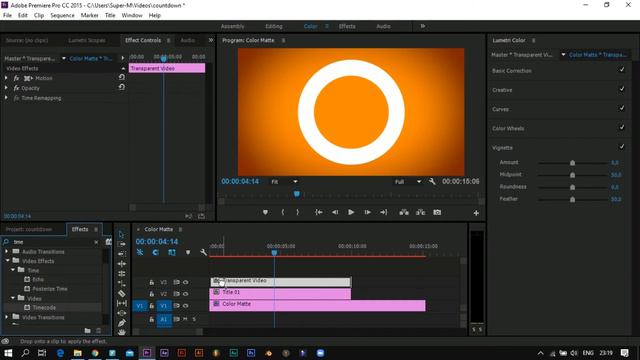Viewport: 640px width, 360px height.
Task: Add a marker in the timeline panel
Action: click(x=188, y=252)
